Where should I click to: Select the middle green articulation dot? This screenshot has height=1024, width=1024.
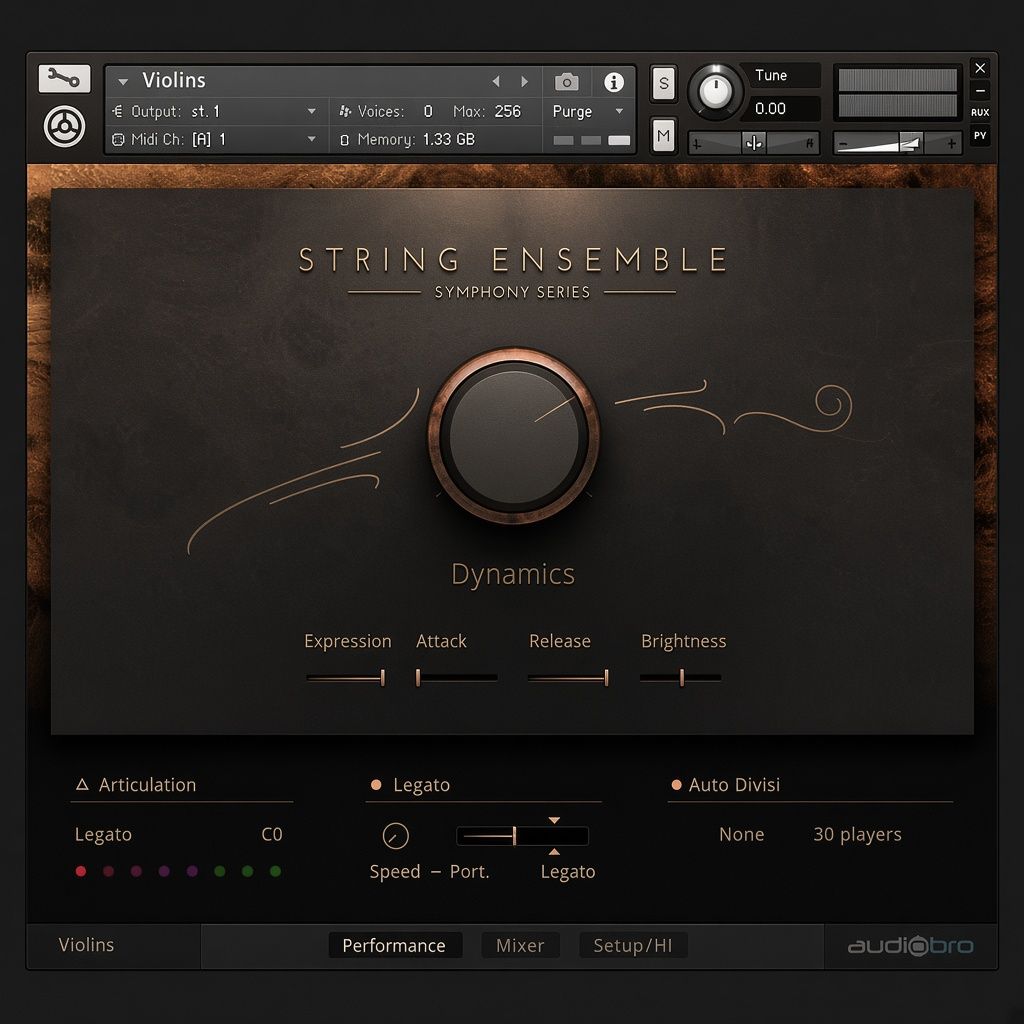pyautogui.click(x=248, y=871)
